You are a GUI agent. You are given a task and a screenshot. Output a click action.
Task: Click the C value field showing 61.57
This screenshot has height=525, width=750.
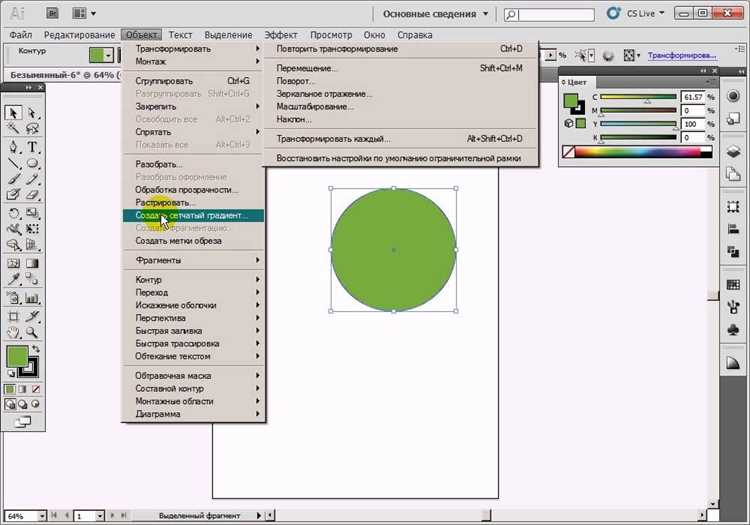tap(693, 97)
